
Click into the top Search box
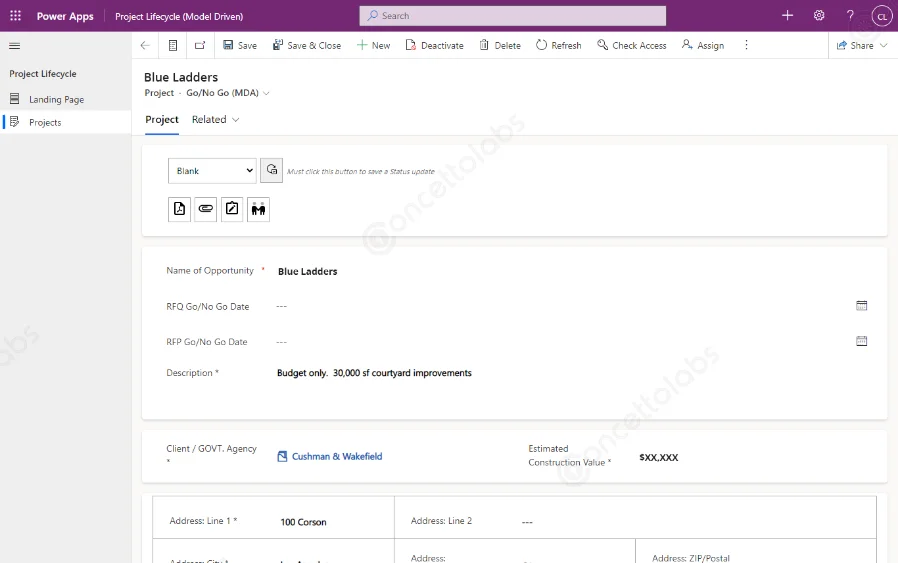point(512,16)
